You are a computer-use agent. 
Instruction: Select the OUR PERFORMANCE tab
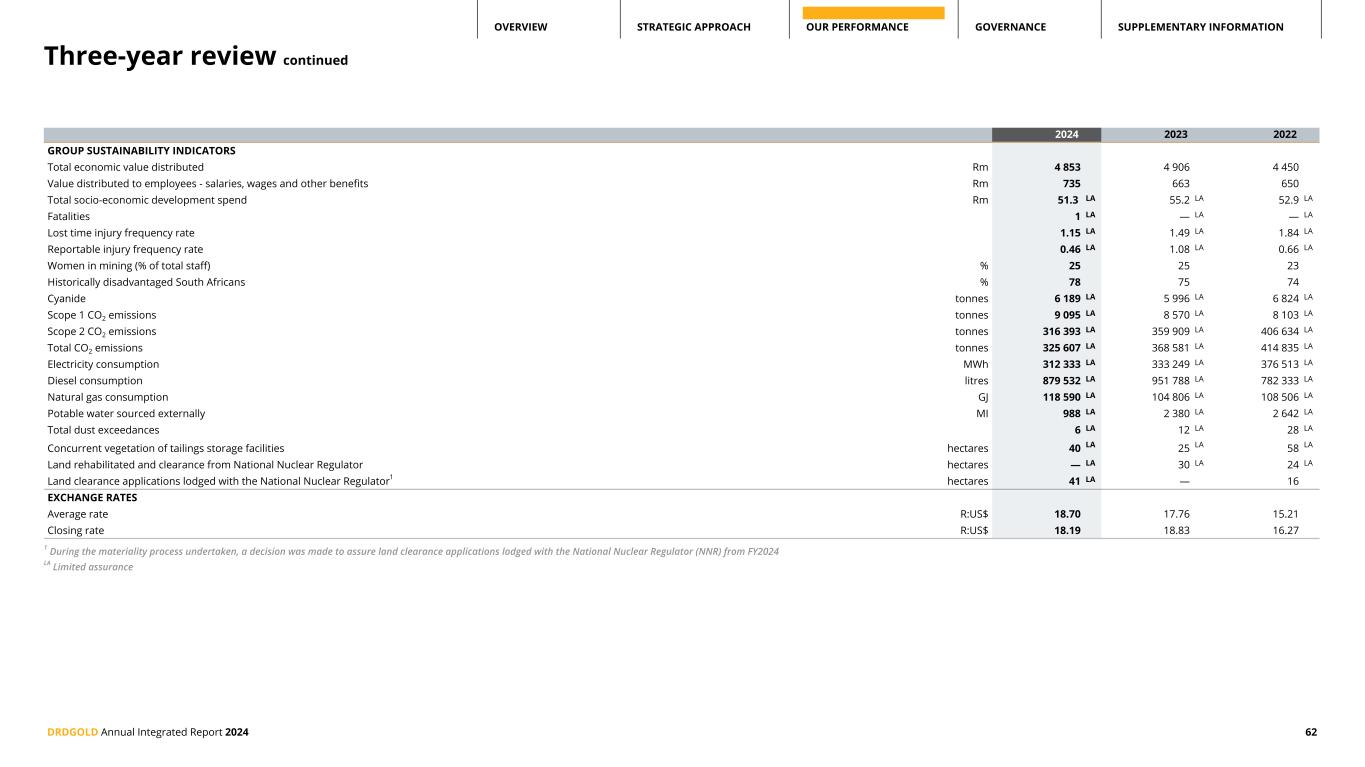coord(857,27)
